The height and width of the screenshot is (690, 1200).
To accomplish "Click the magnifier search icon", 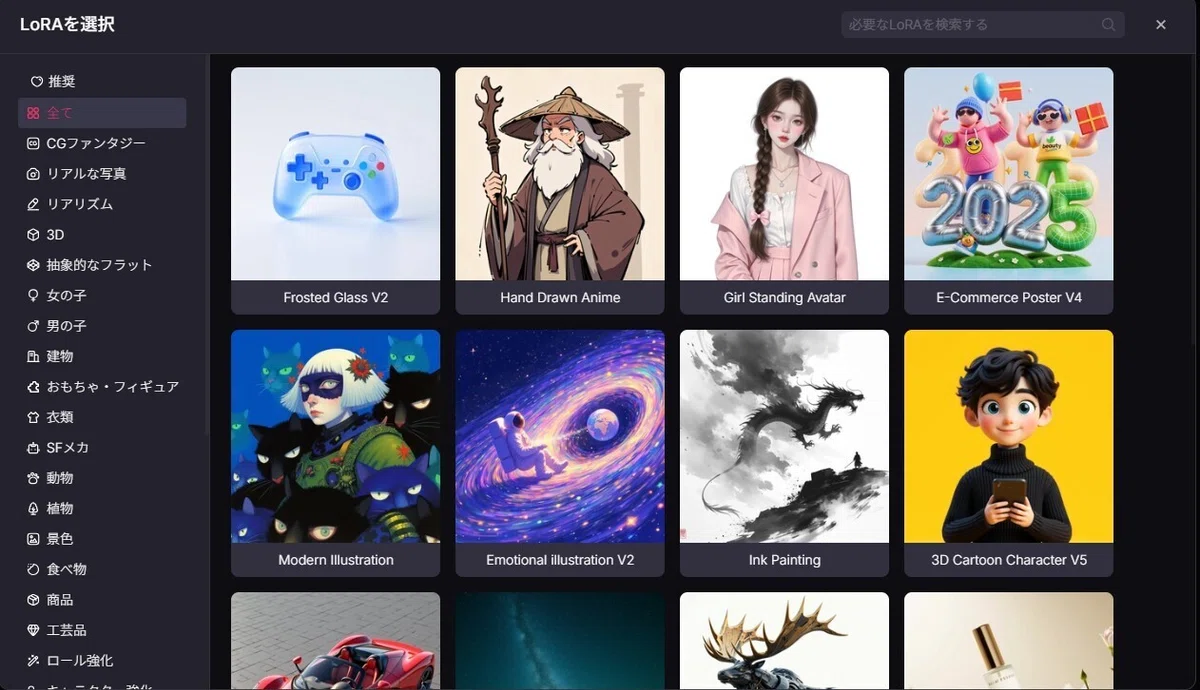I will click(1109, 25).
